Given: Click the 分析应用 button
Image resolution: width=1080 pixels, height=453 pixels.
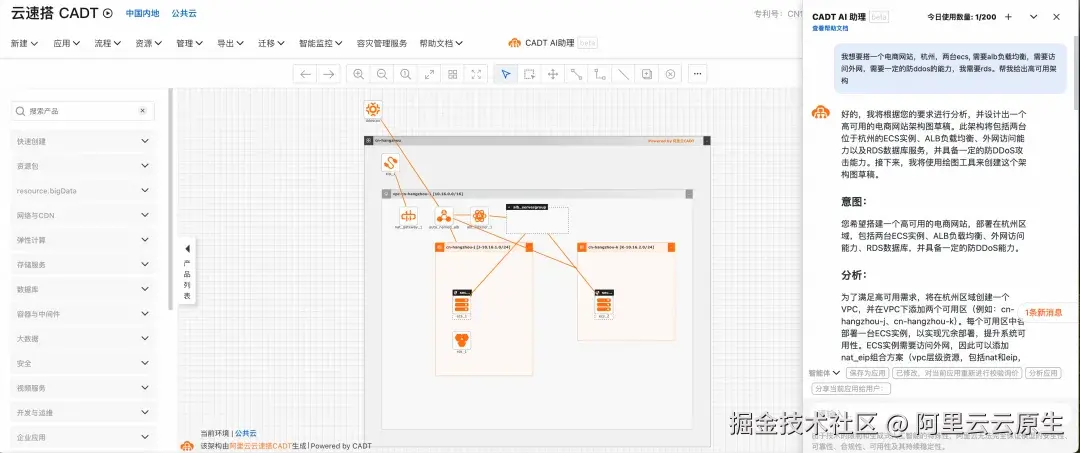Looking at the screenshot, I should [1043, 372].
